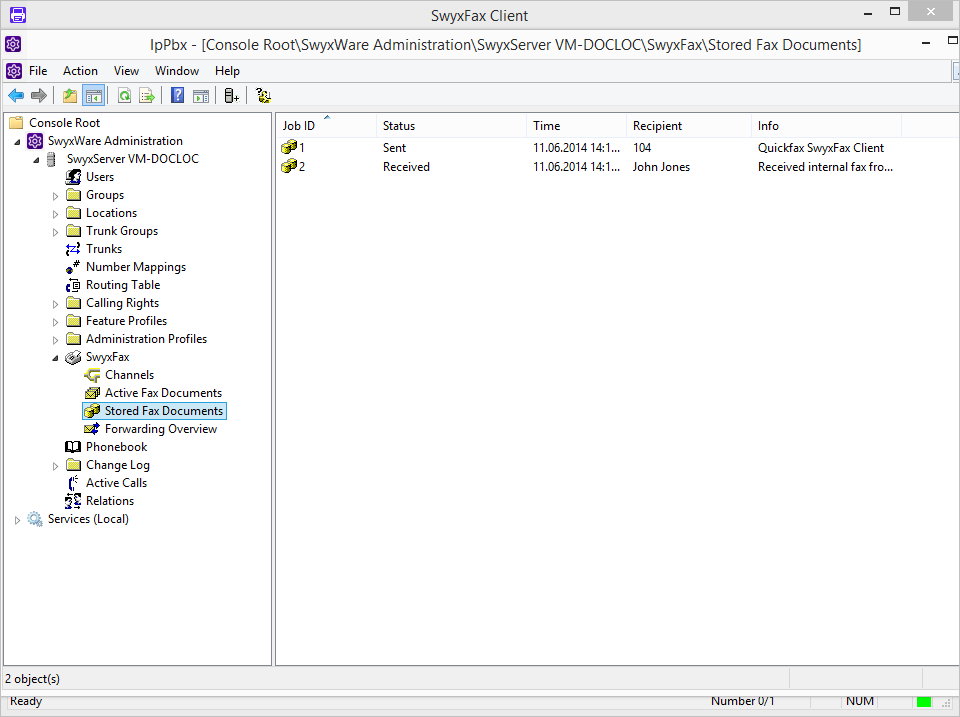This screenshot has height=717, width=960.
Task: Click the Up one level folder icon
Action: [69, 96]
